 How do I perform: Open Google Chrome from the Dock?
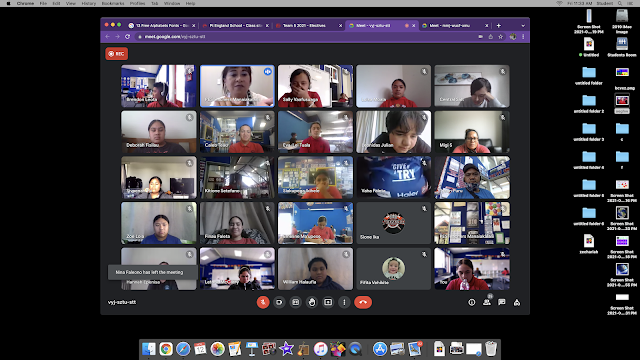166,349
